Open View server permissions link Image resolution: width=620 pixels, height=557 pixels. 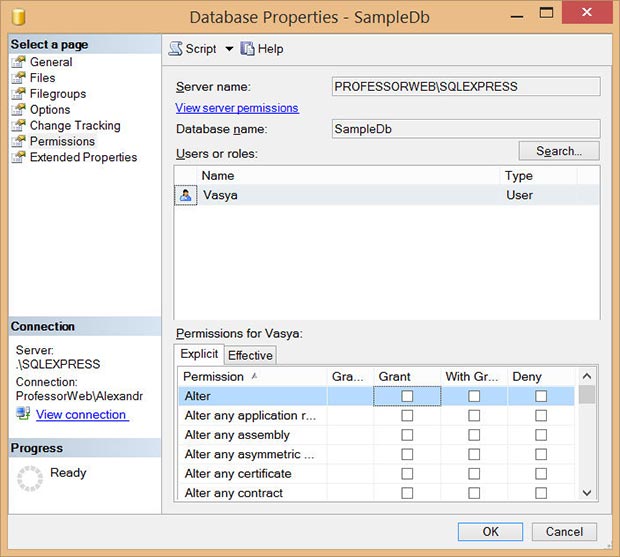pos(237,108)
